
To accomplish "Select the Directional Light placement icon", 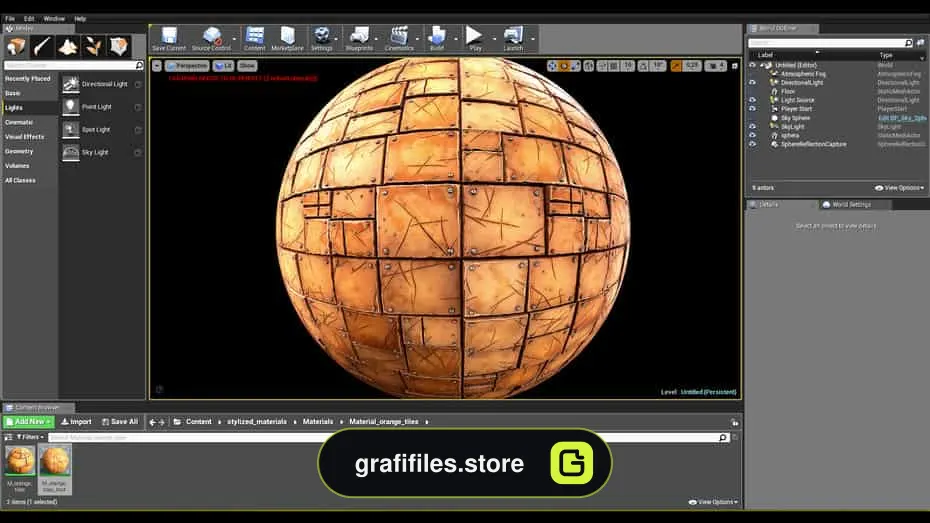I will click(71, 84).
